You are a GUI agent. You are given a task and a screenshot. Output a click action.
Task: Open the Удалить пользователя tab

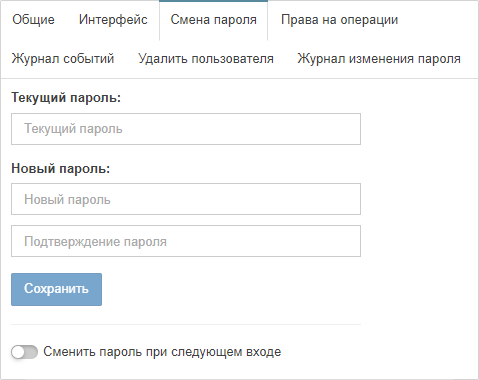click(206, 59)
